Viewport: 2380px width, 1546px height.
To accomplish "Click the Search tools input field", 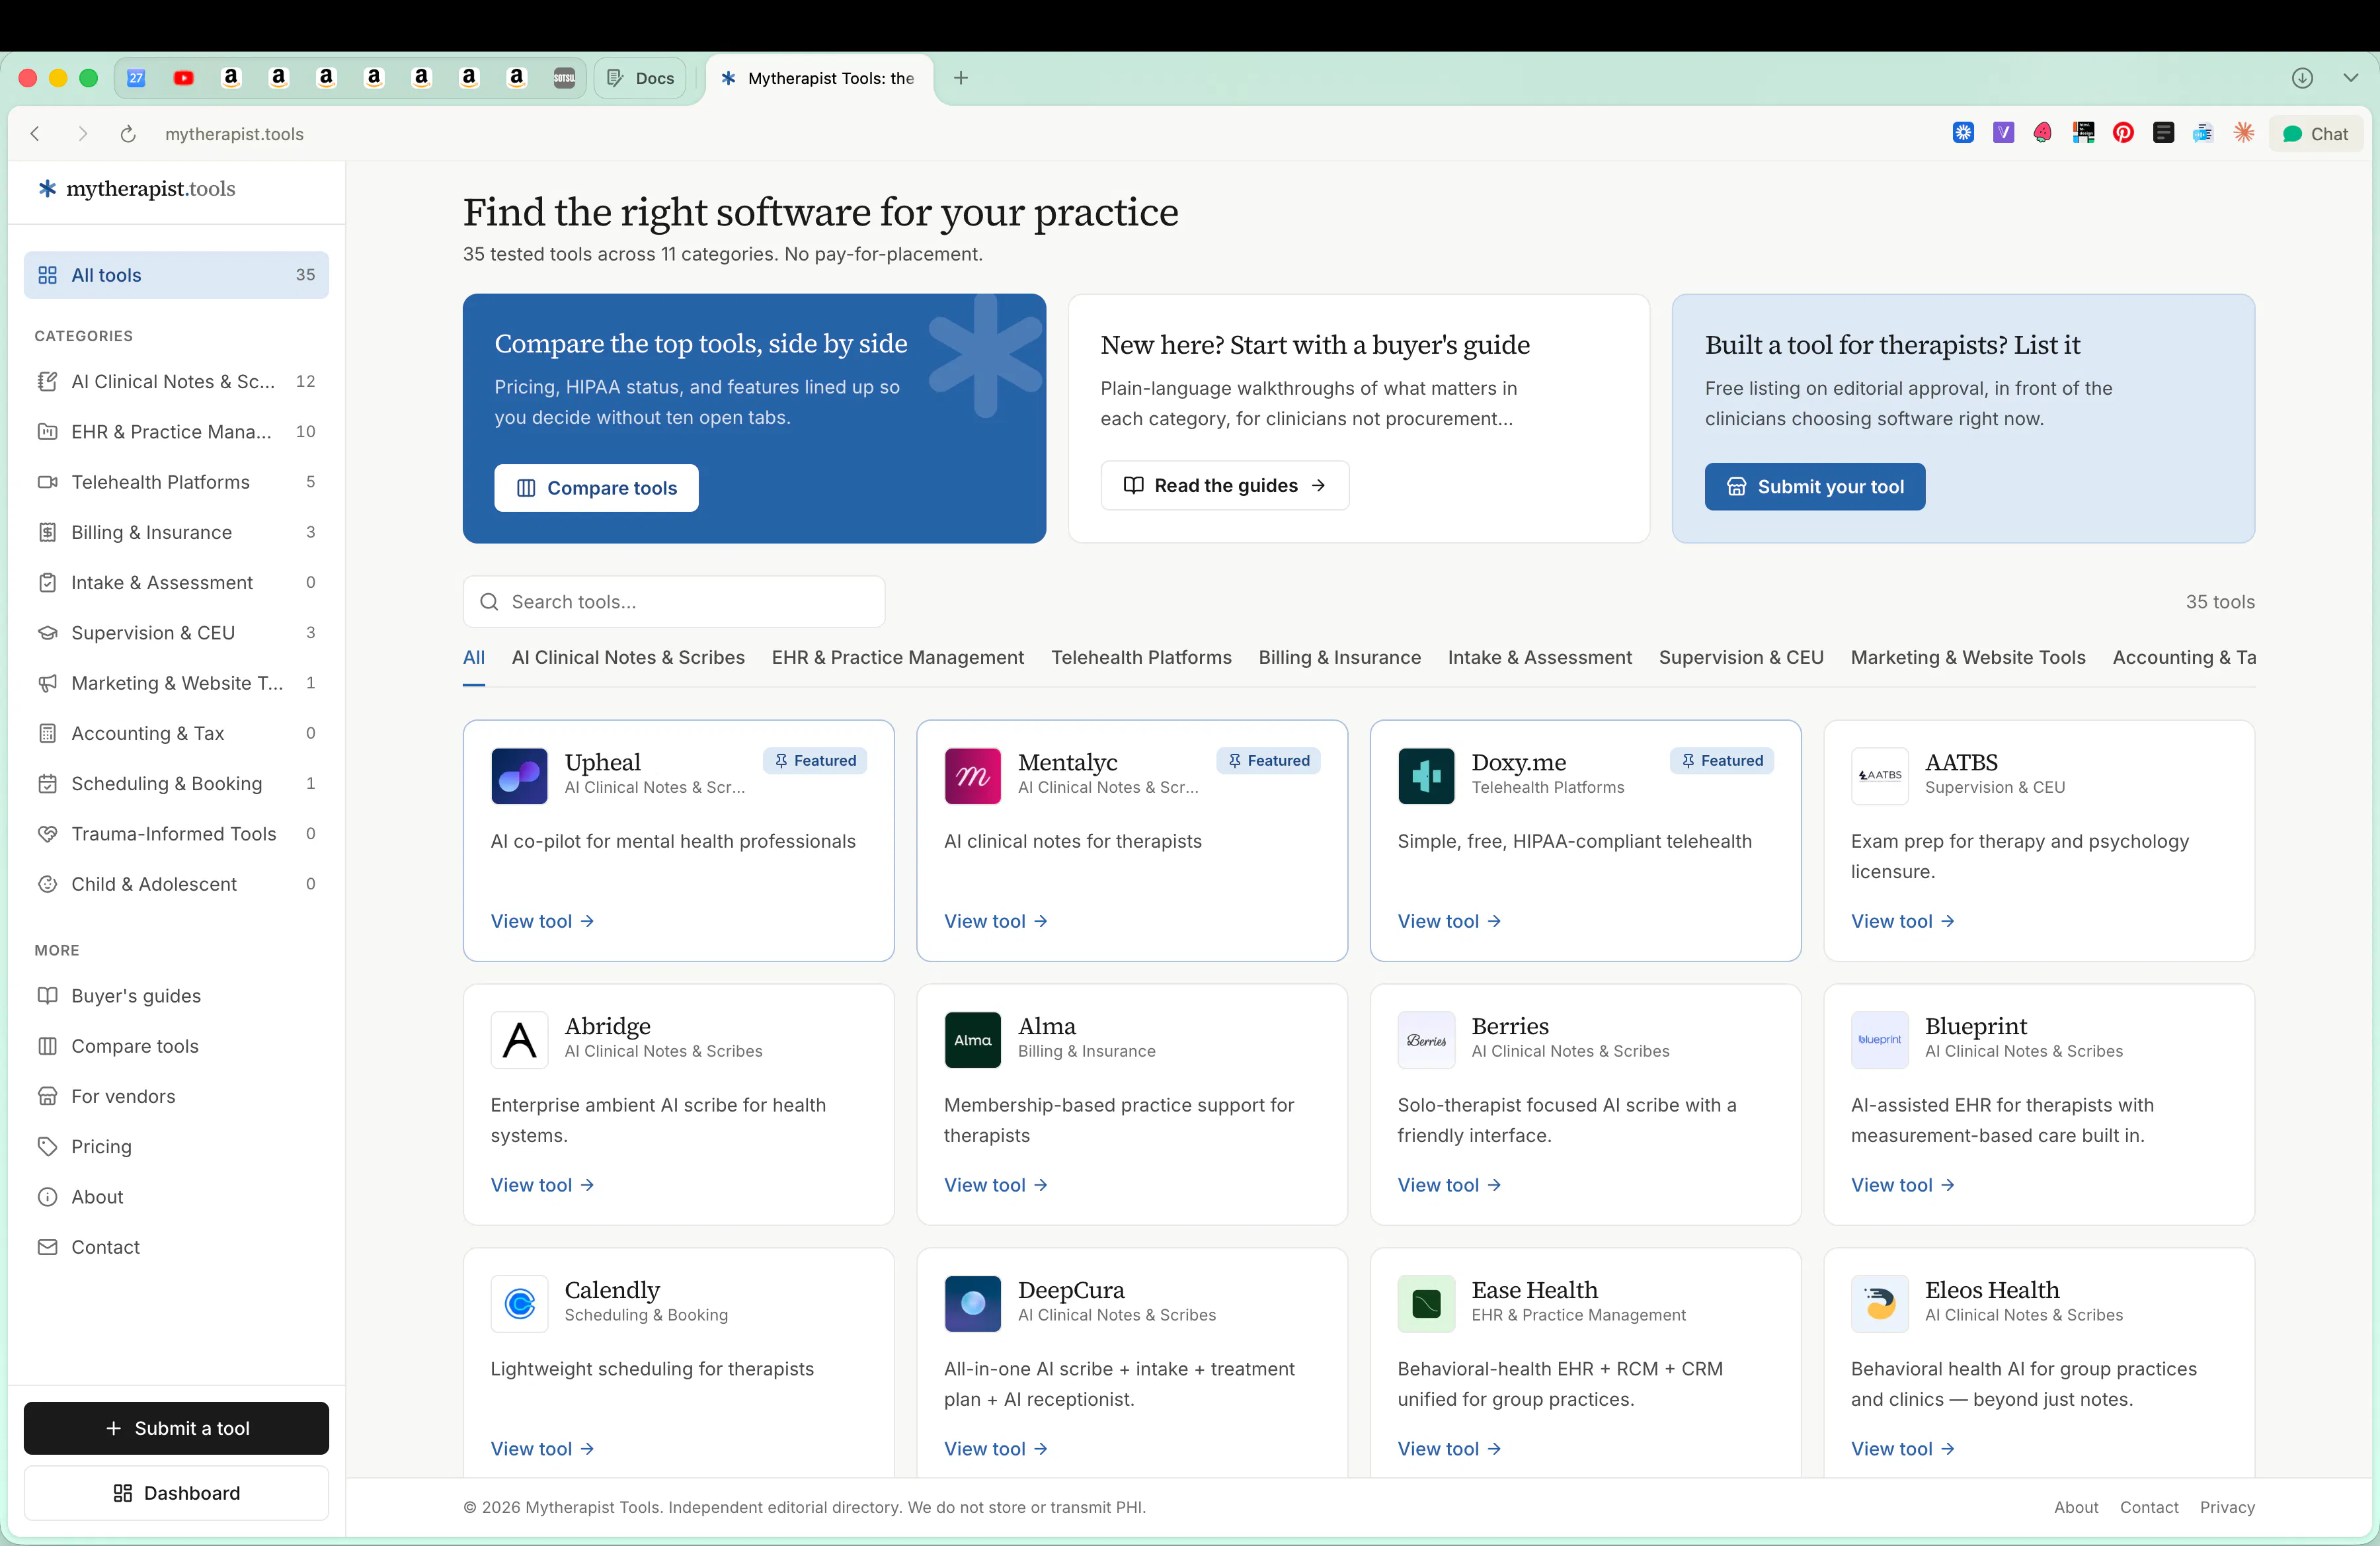I will 674,602.
